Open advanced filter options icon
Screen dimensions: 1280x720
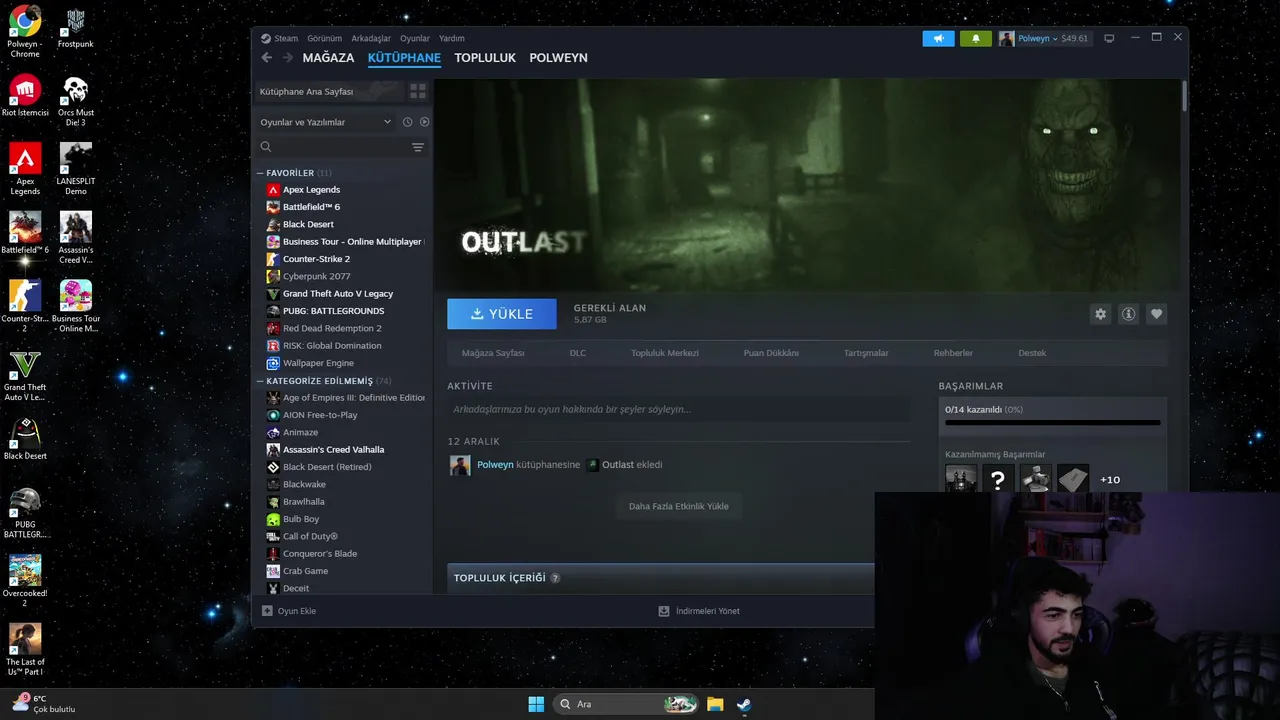coord(418,147)
